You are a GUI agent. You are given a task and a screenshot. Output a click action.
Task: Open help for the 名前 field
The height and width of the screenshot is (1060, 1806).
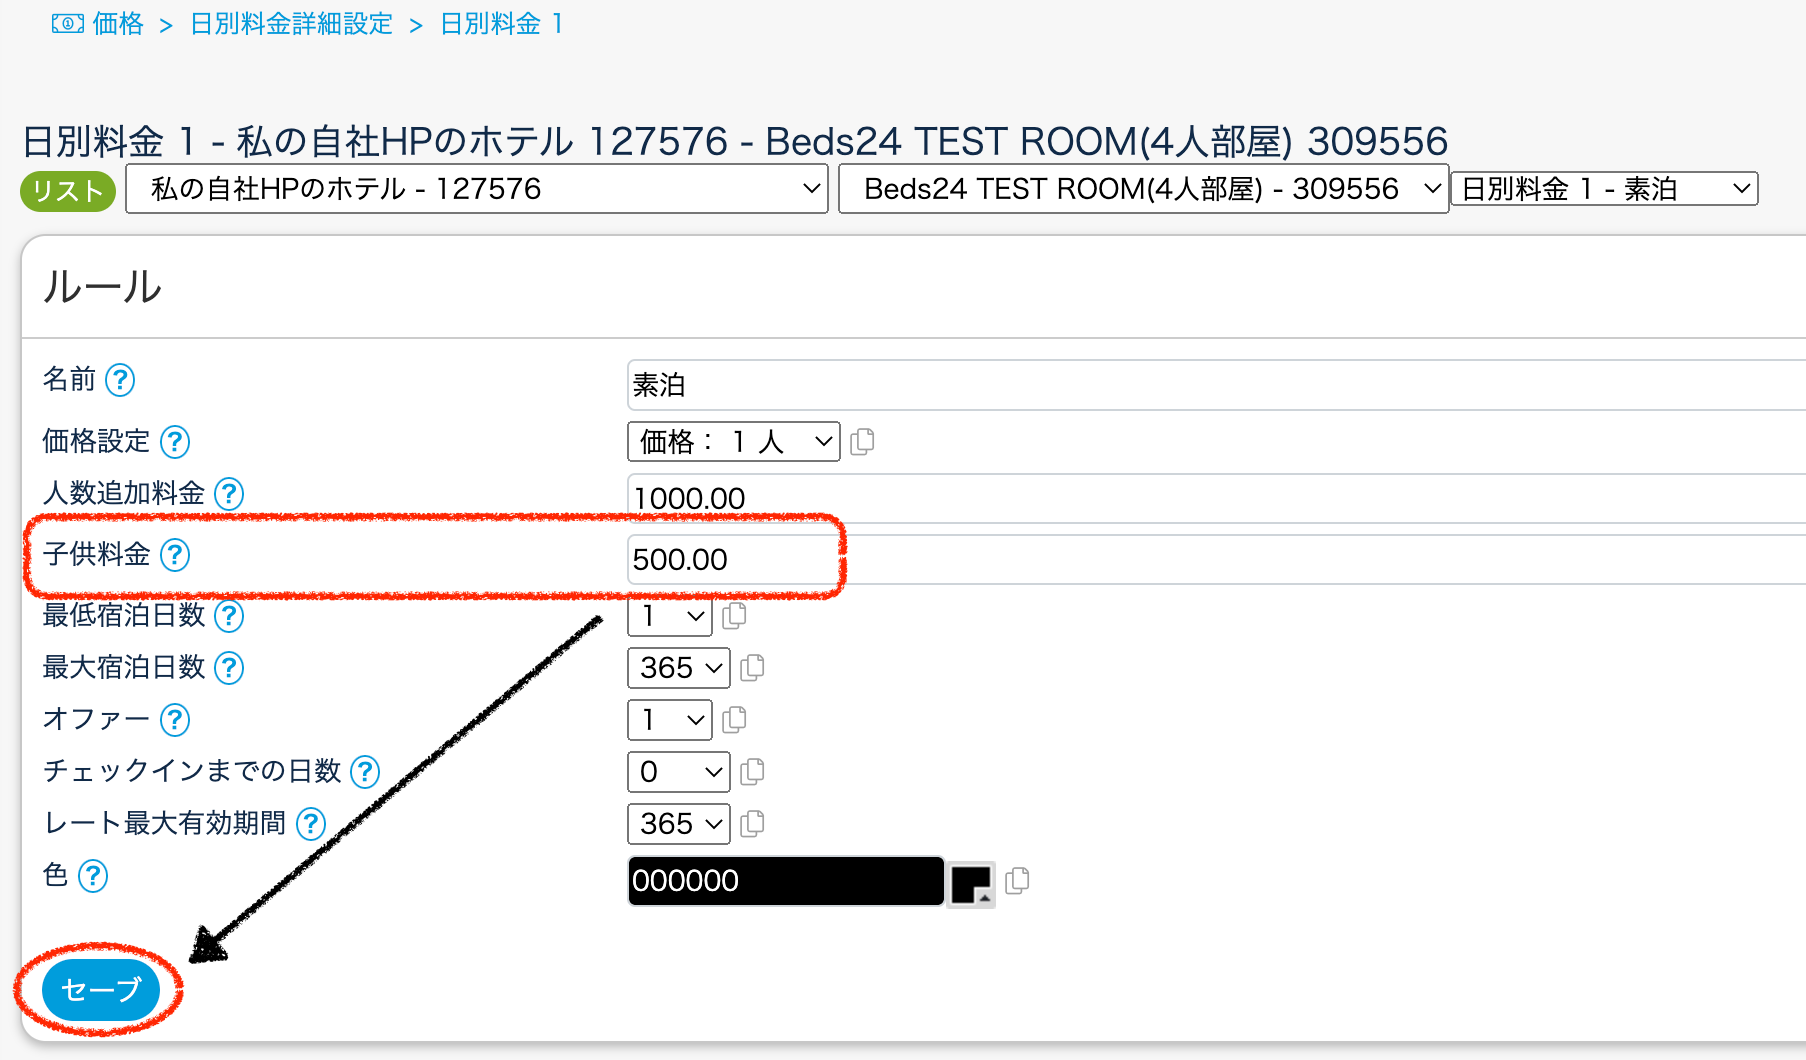coord(119,380)
